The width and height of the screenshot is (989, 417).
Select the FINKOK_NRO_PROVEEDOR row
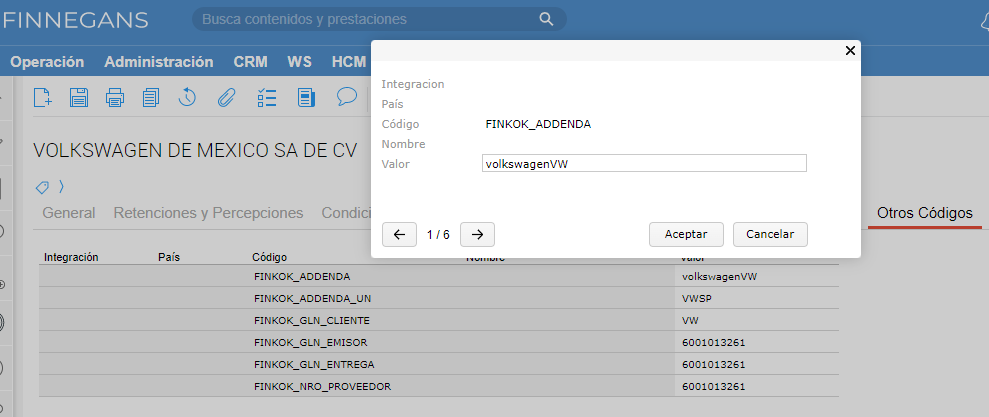(x=439, y=386)
